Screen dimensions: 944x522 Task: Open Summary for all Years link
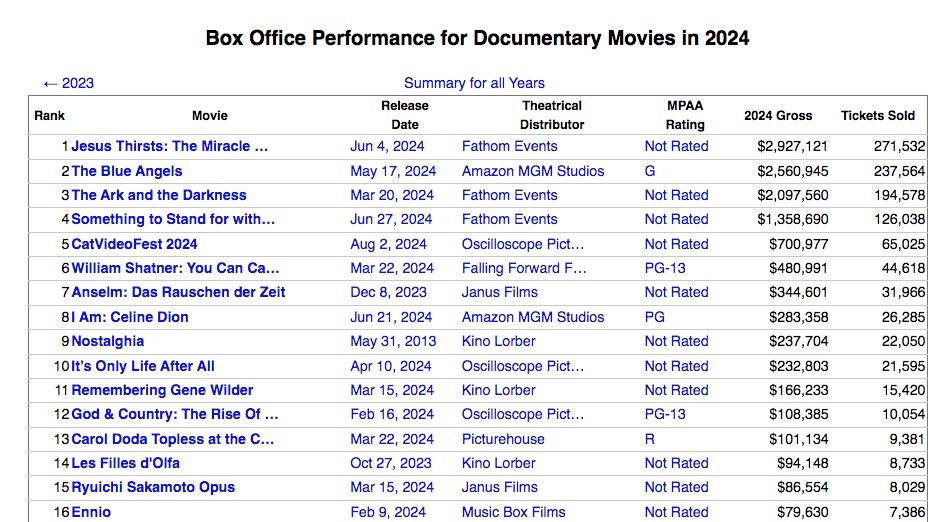(x=474, y=83)
